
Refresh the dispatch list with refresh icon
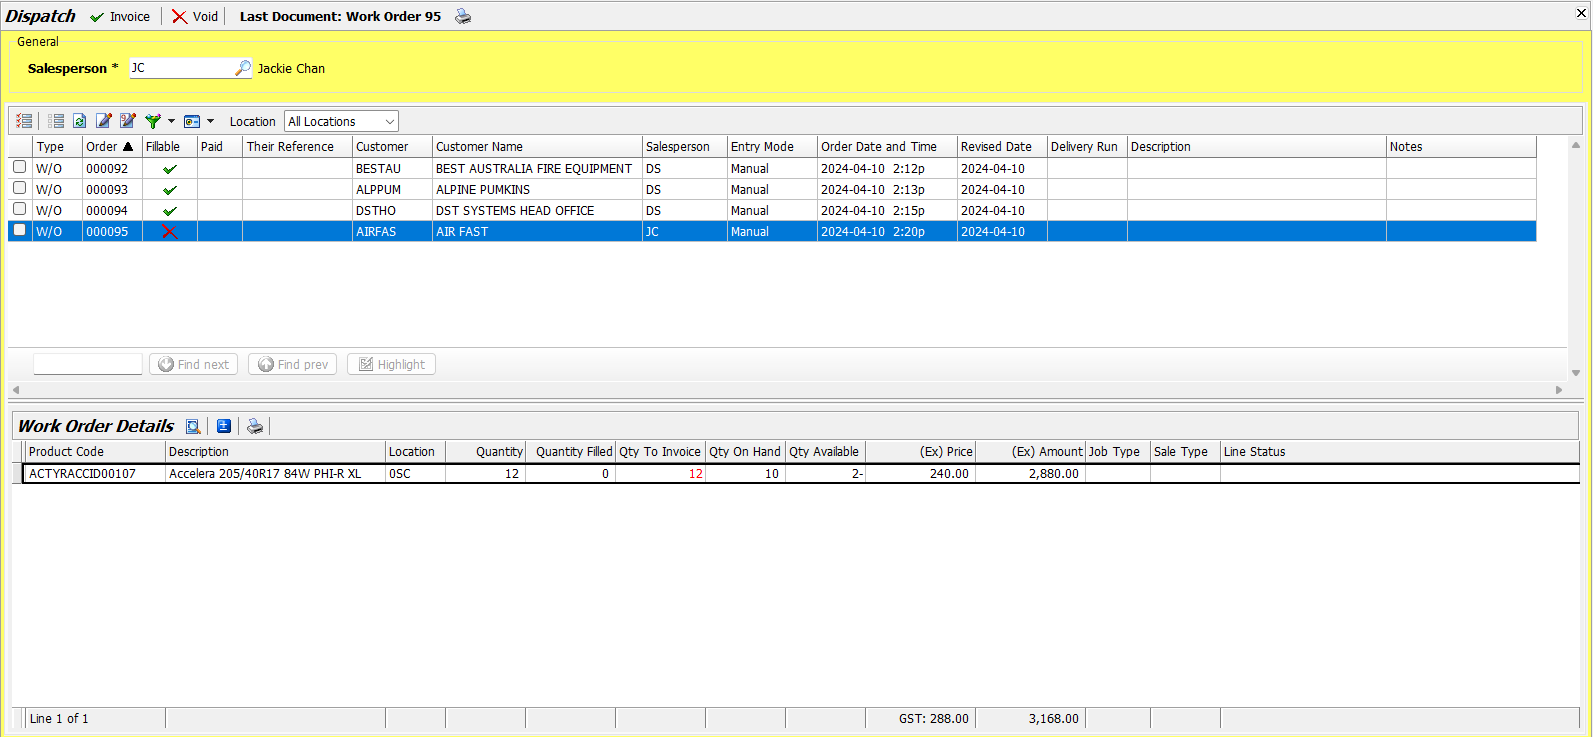coord(79,121)
